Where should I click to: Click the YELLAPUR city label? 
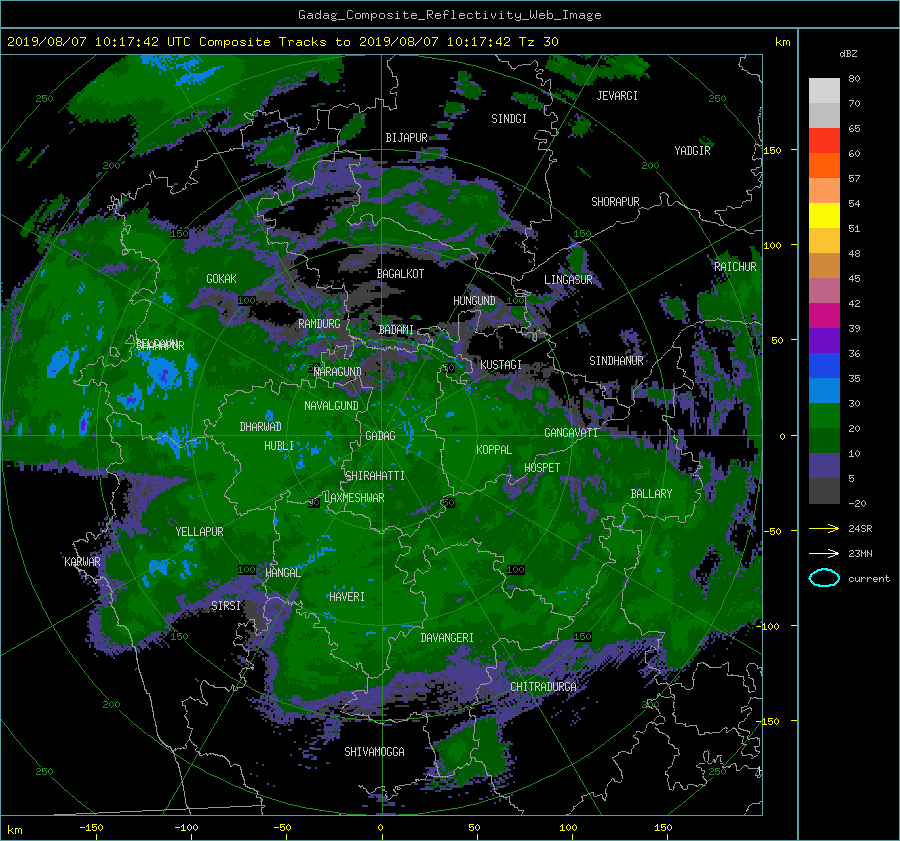[x=199, y=532]
